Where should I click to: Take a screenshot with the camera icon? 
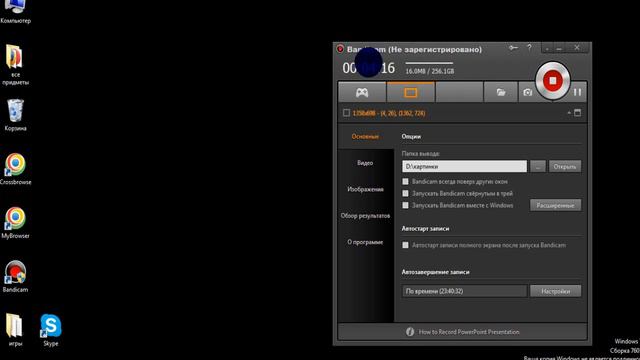(527, 93)
